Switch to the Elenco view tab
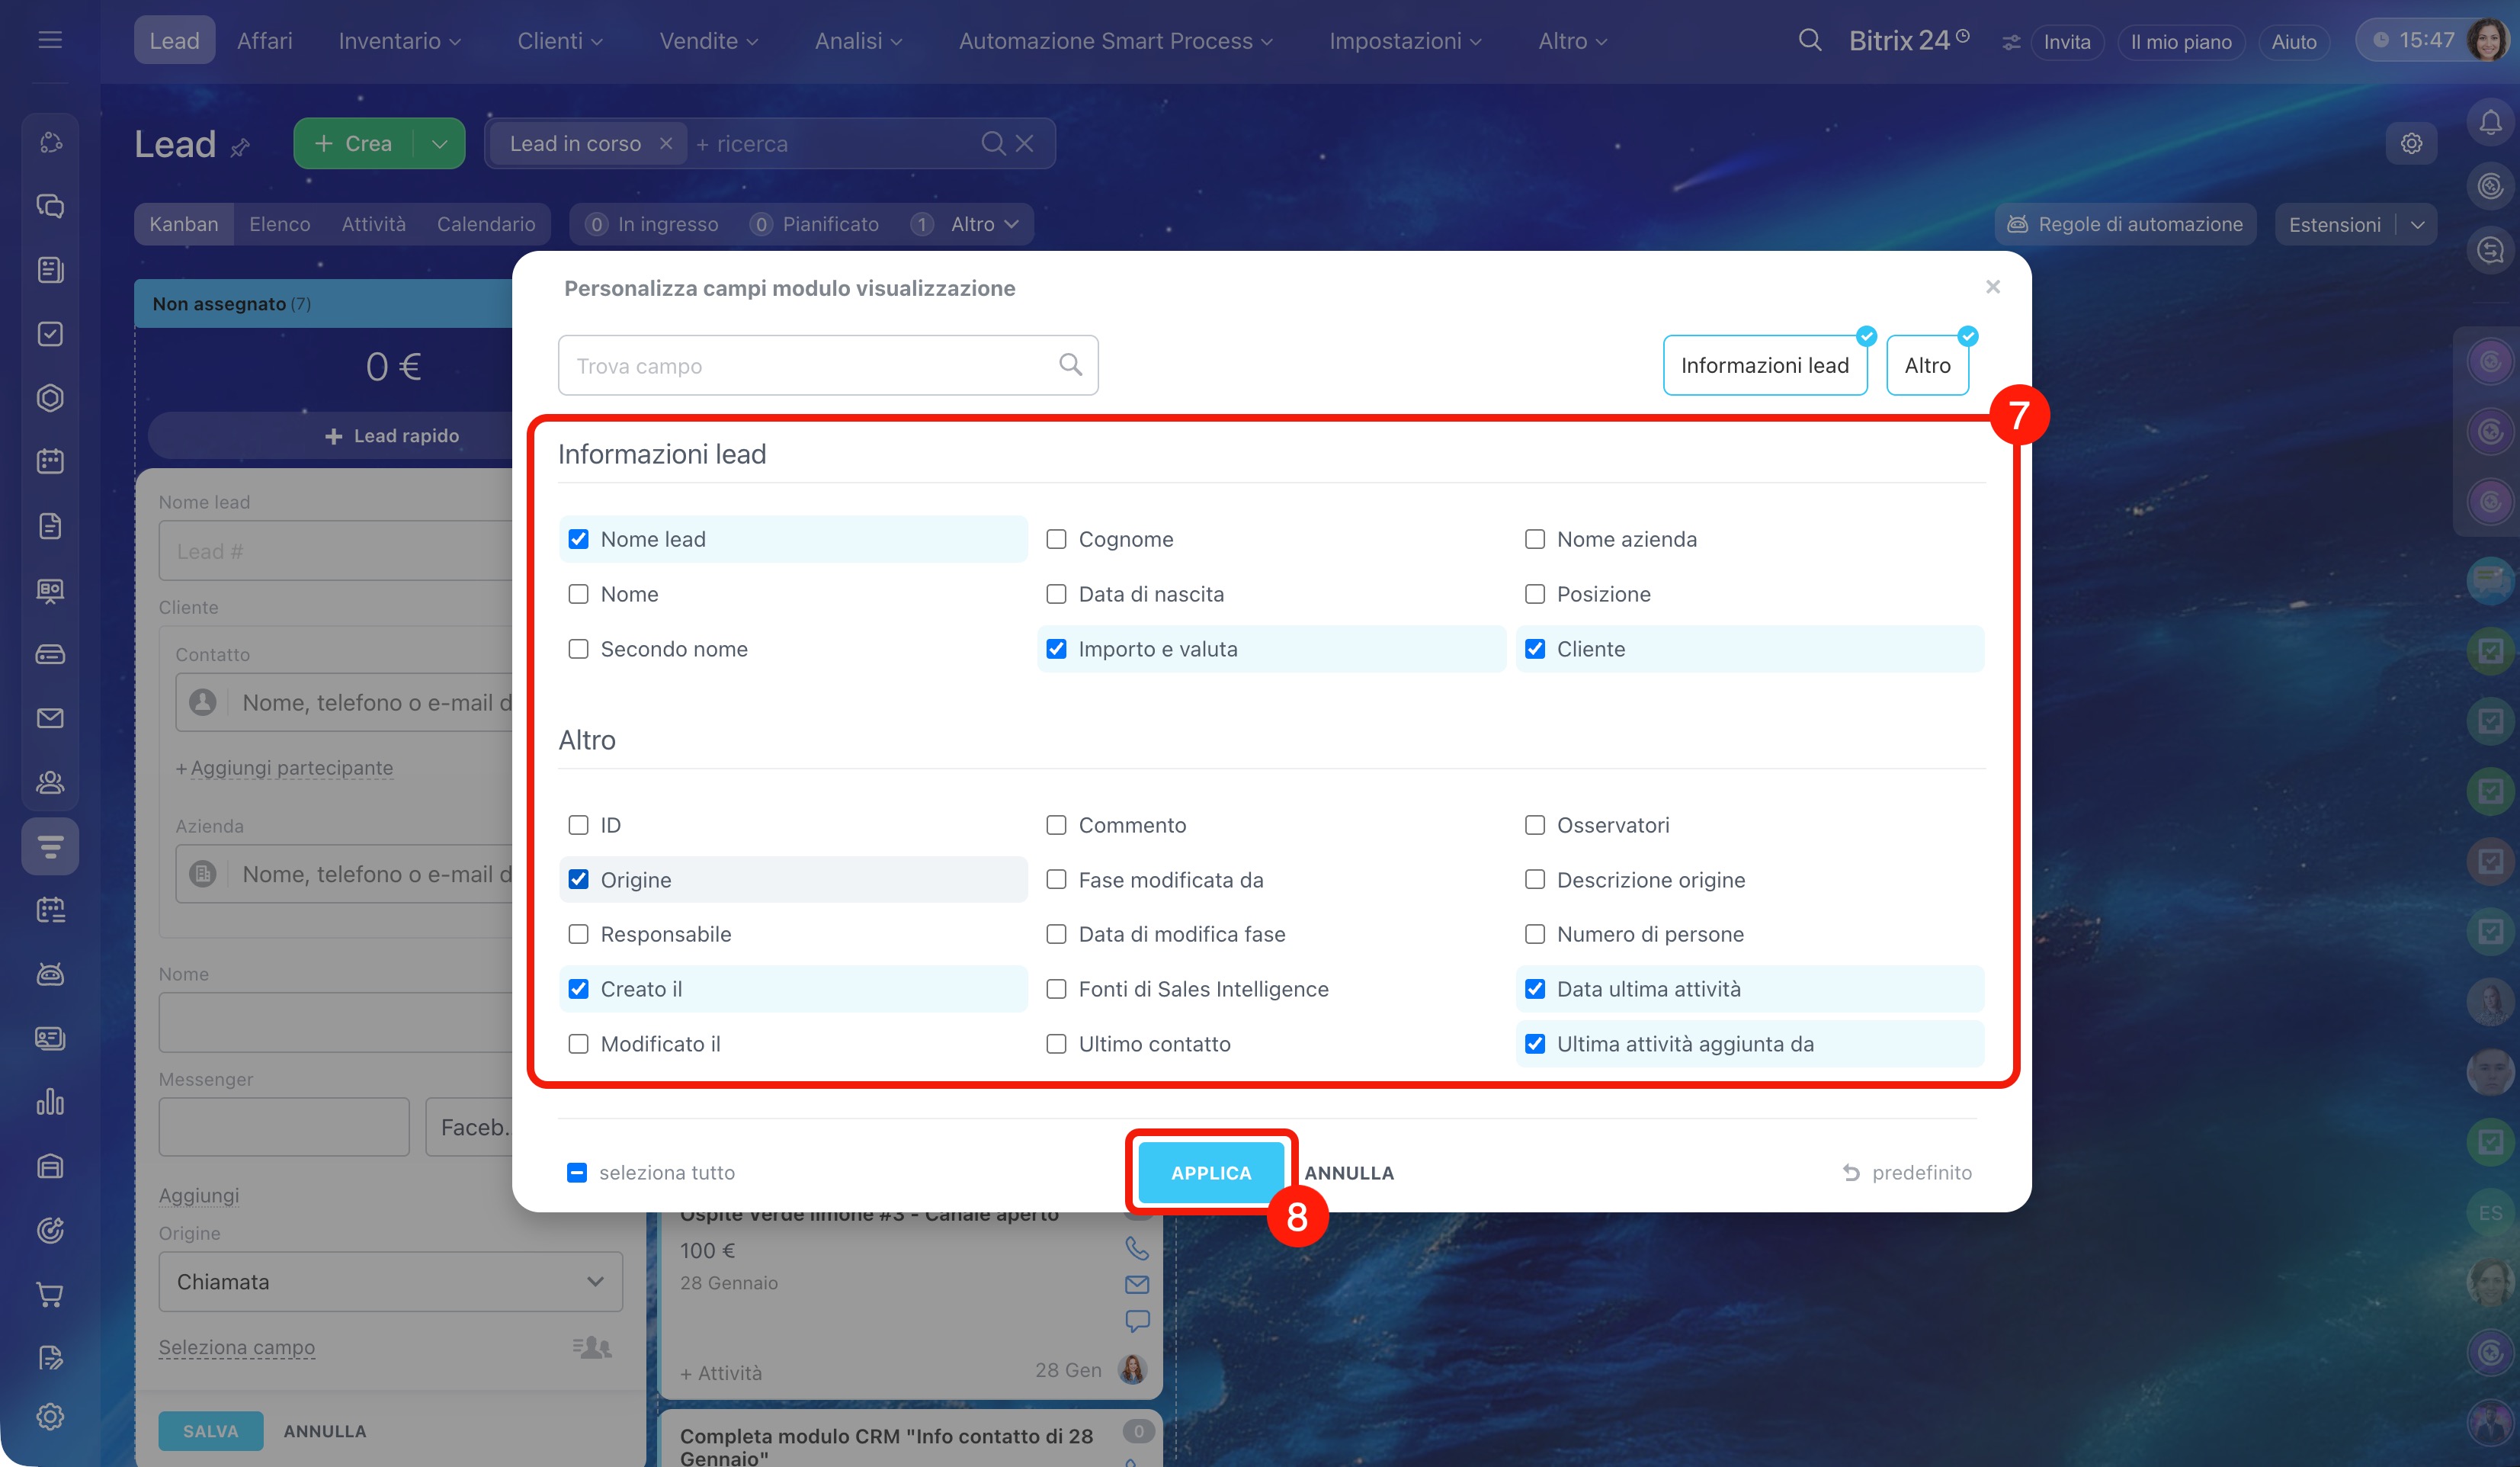2520x1467 pixels. coord(279,224)
